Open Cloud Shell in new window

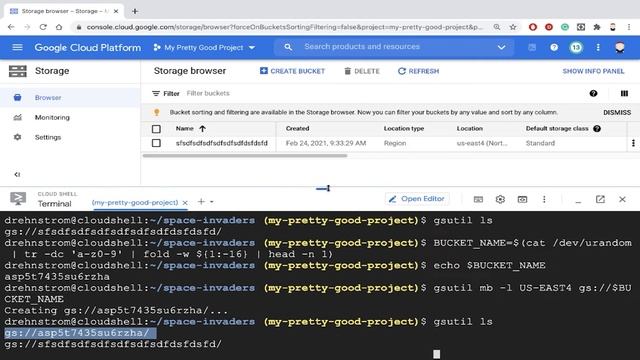(600, 199)
